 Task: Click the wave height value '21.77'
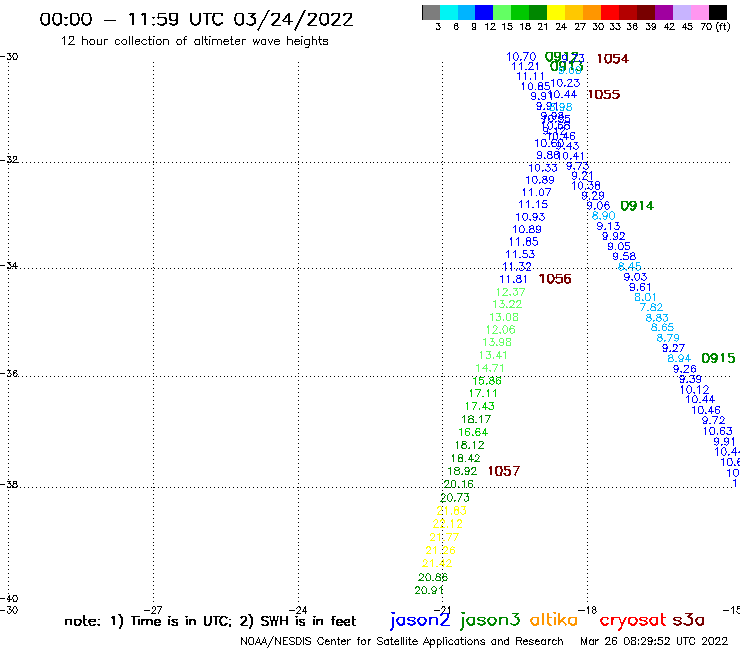[444, 537]
